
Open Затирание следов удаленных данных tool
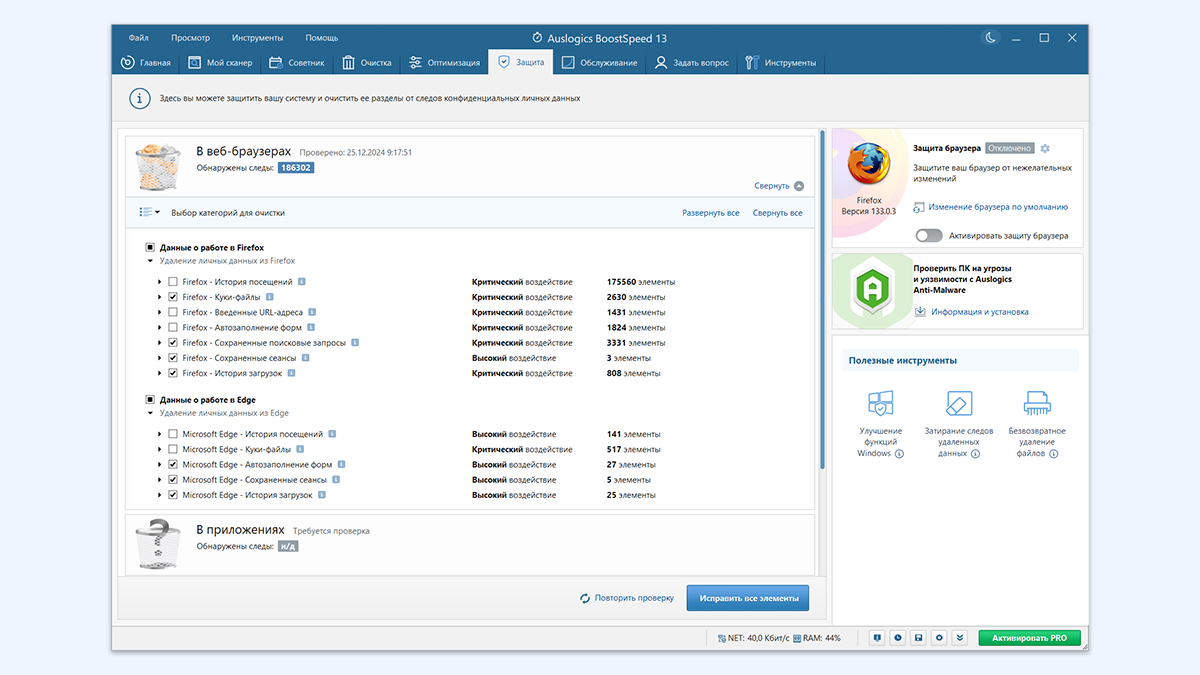(x=959, y=424)
